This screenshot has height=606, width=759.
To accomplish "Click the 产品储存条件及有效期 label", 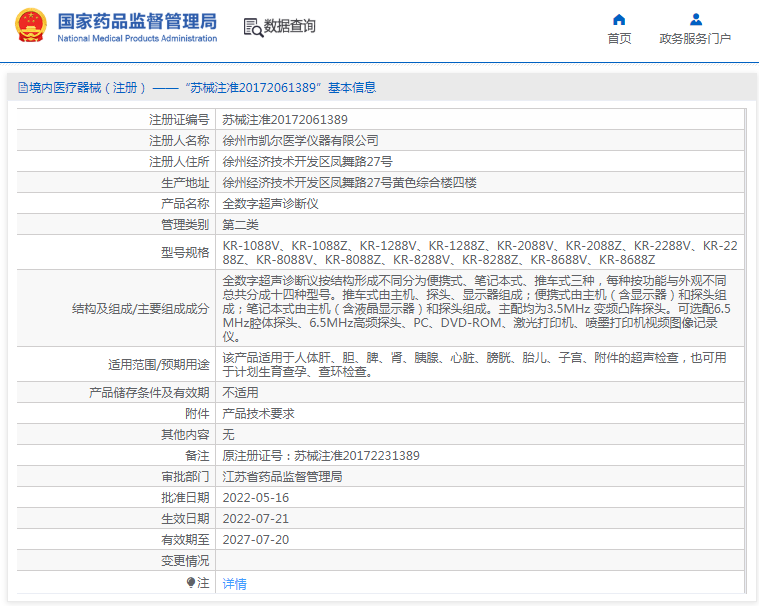I will coord(149,393).
